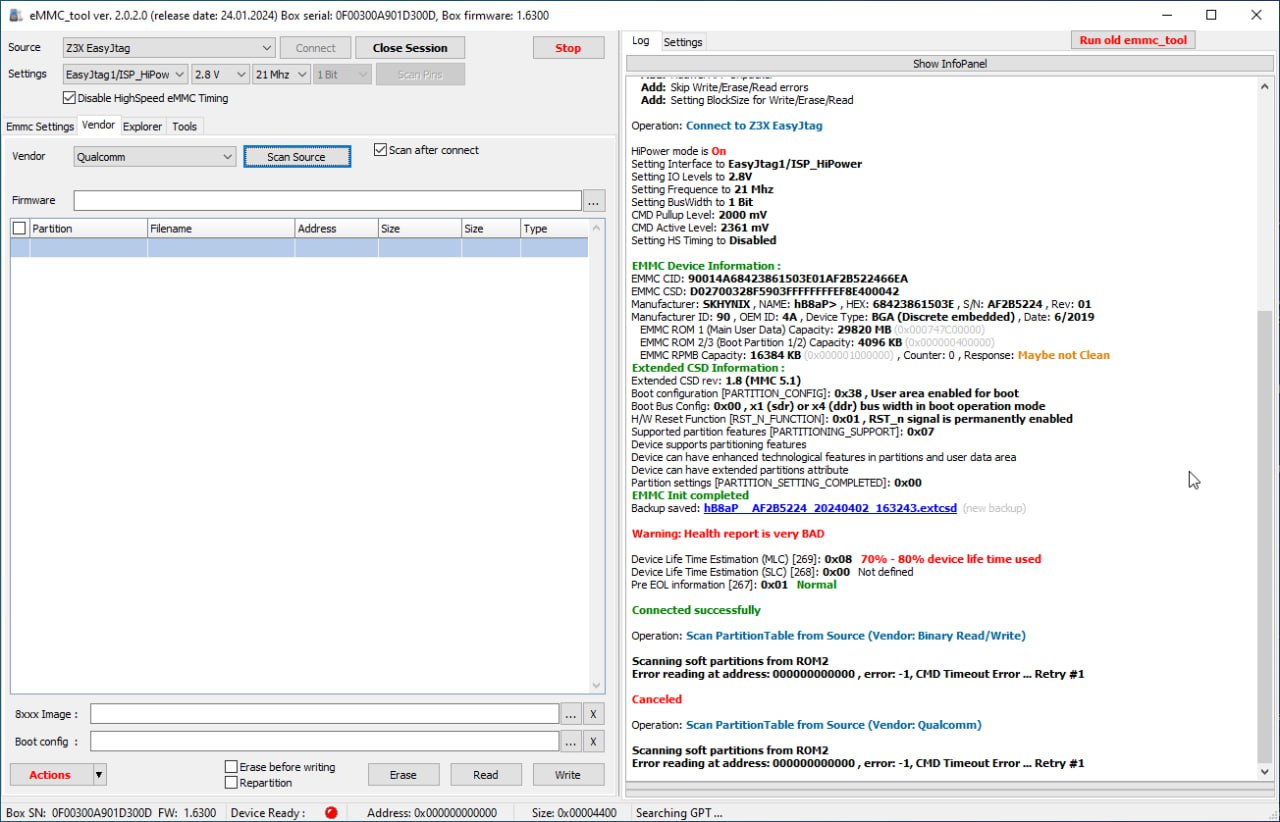Click the 8xxx Image input field

(324, 714)
